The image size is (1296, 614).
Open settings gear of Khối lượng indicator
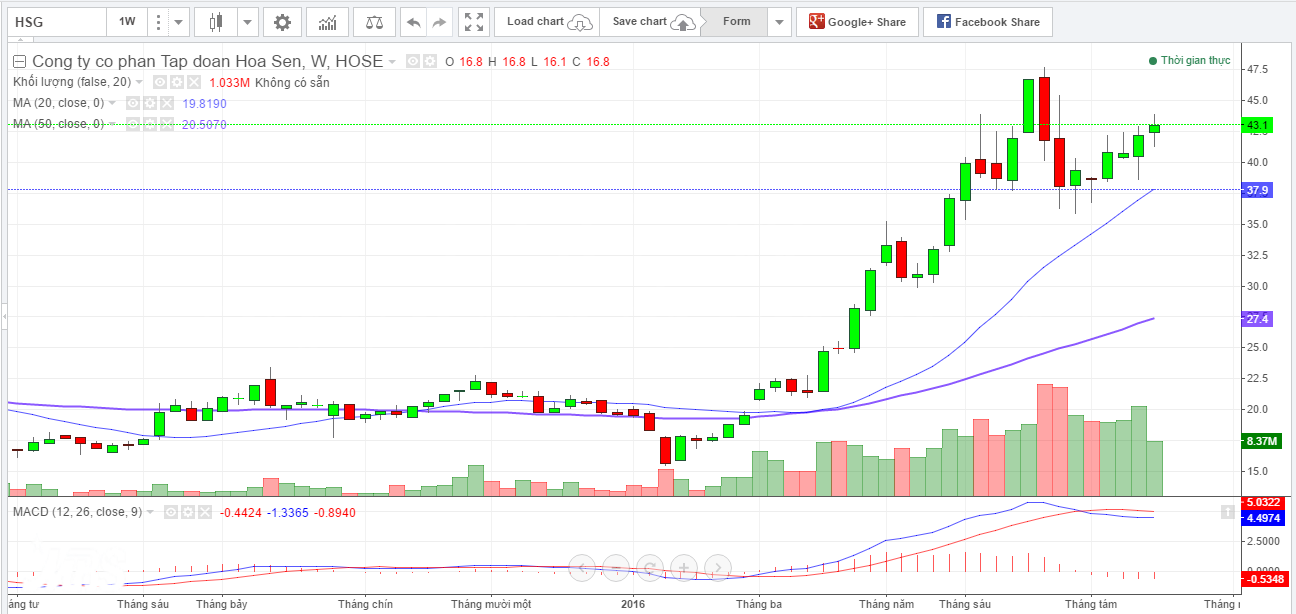point(176,82)
